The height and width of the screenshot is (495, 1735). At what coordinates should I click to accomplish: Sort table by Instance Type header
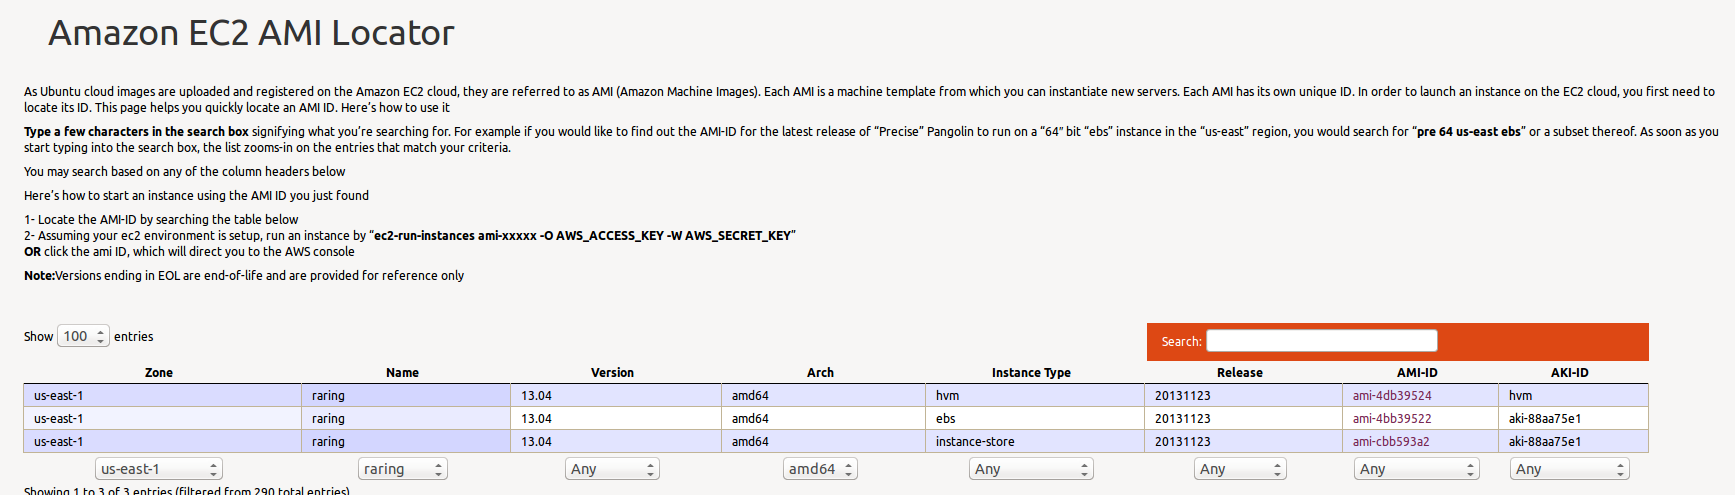[1031, 373]
